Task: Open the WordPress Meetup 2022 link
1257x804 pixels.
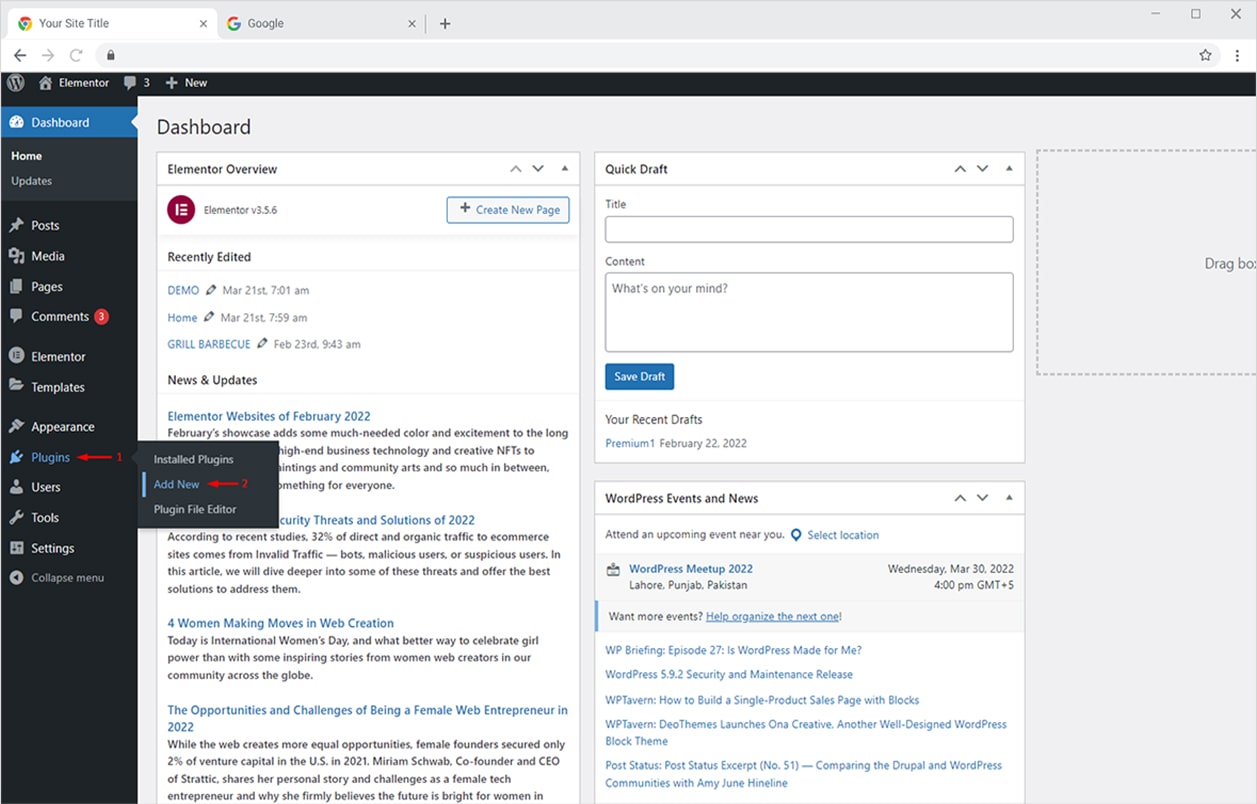Action: click(690, 568)
